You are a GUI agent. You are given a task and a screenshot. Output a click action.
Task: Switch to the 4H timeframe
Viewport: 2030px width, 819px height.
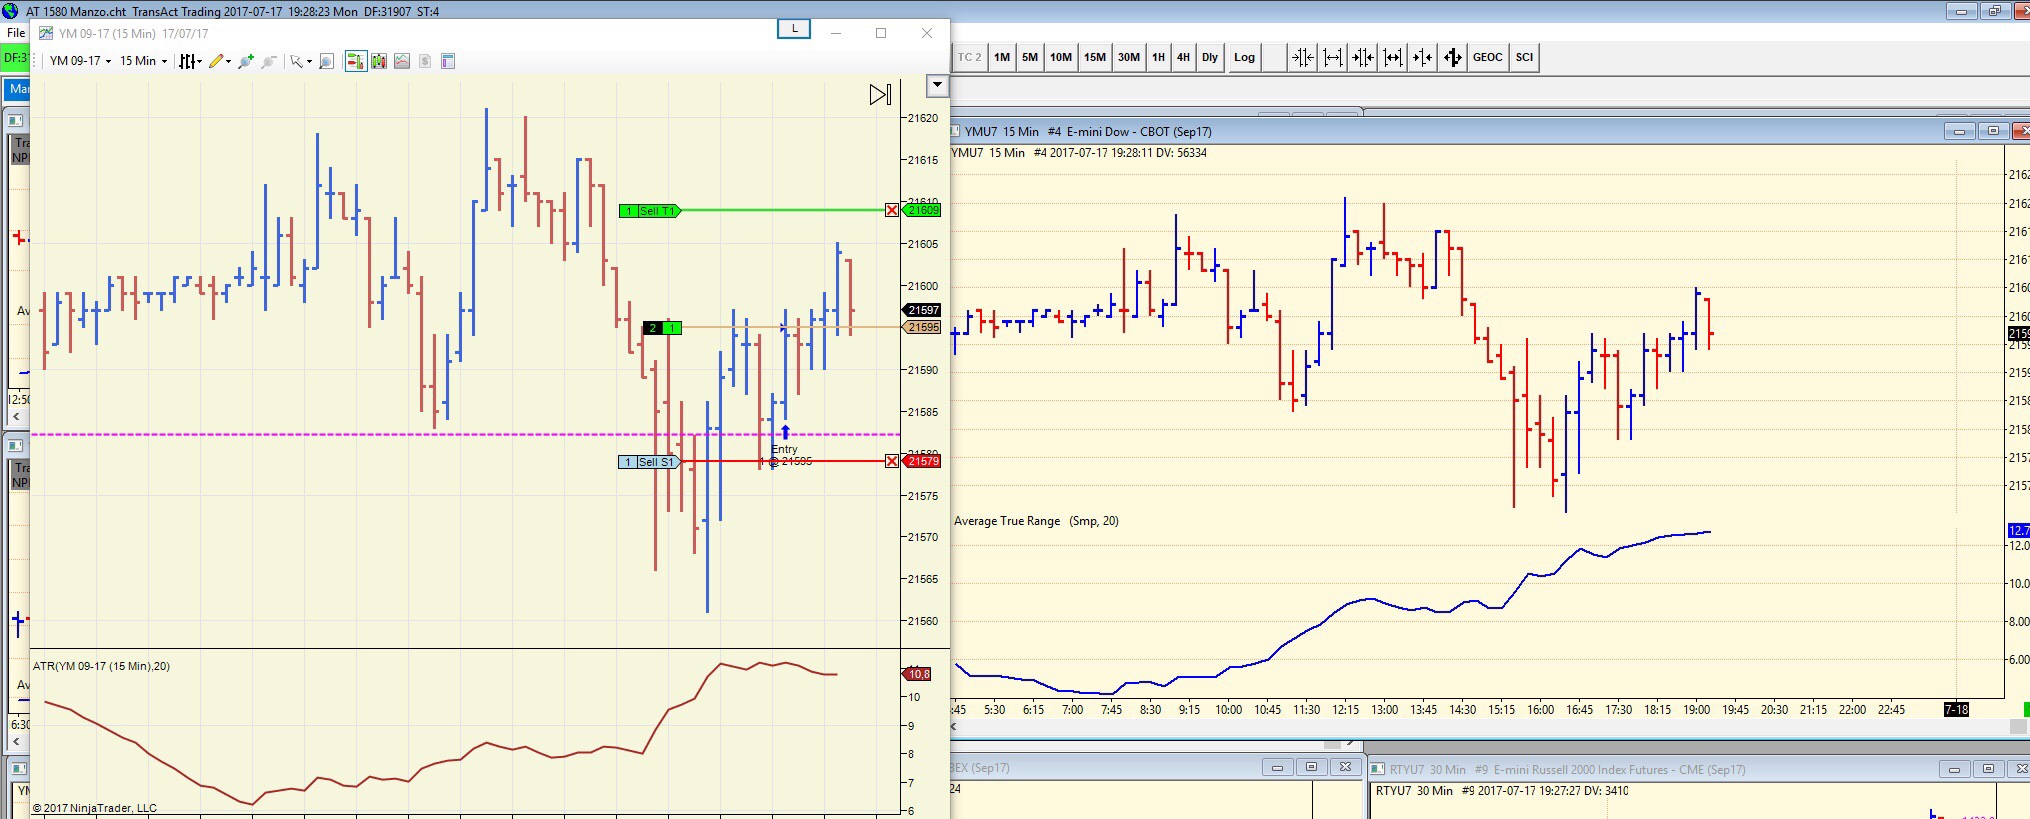[x=1183, y=57]
